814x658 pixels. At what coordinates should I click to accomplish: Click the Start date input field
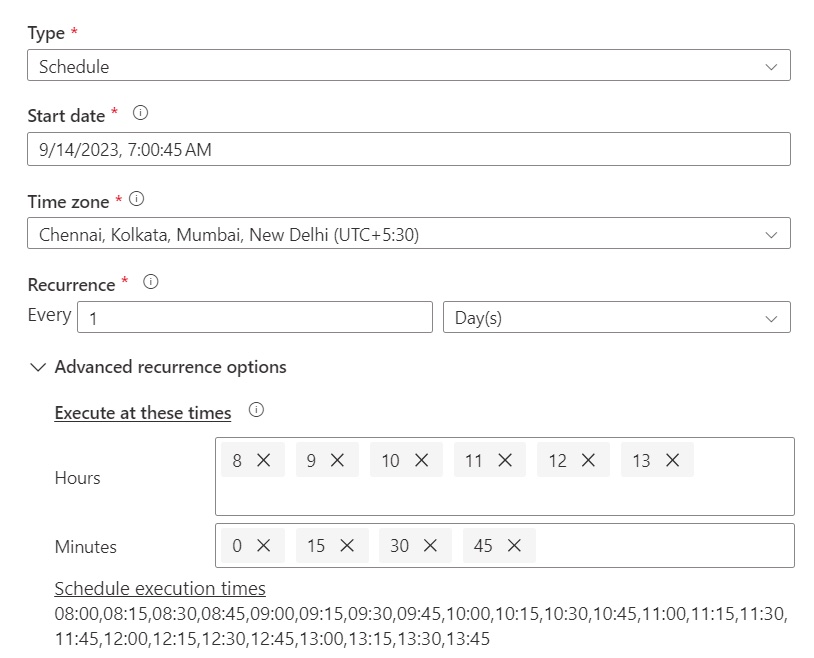[408, 150]
